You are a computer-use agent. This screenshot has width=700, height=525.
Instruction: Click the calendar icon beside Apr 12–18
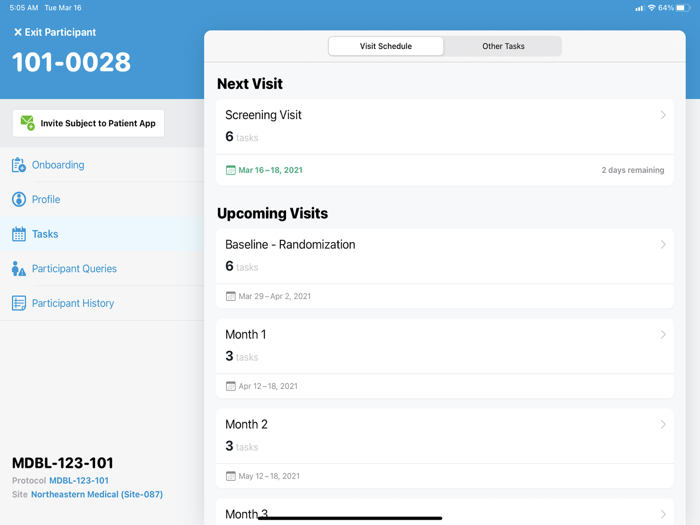click(x=230, y=386)
